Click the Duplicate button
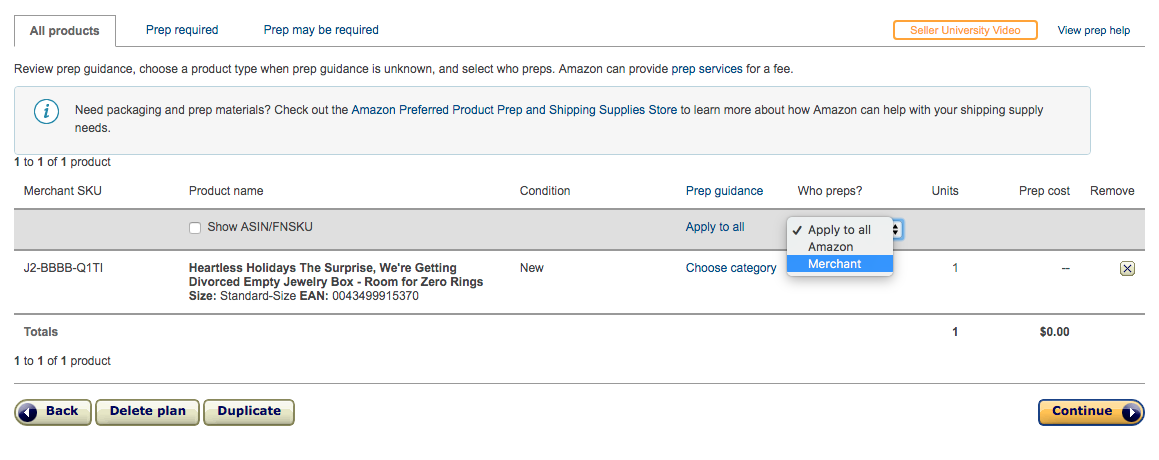 click(249, 412)
